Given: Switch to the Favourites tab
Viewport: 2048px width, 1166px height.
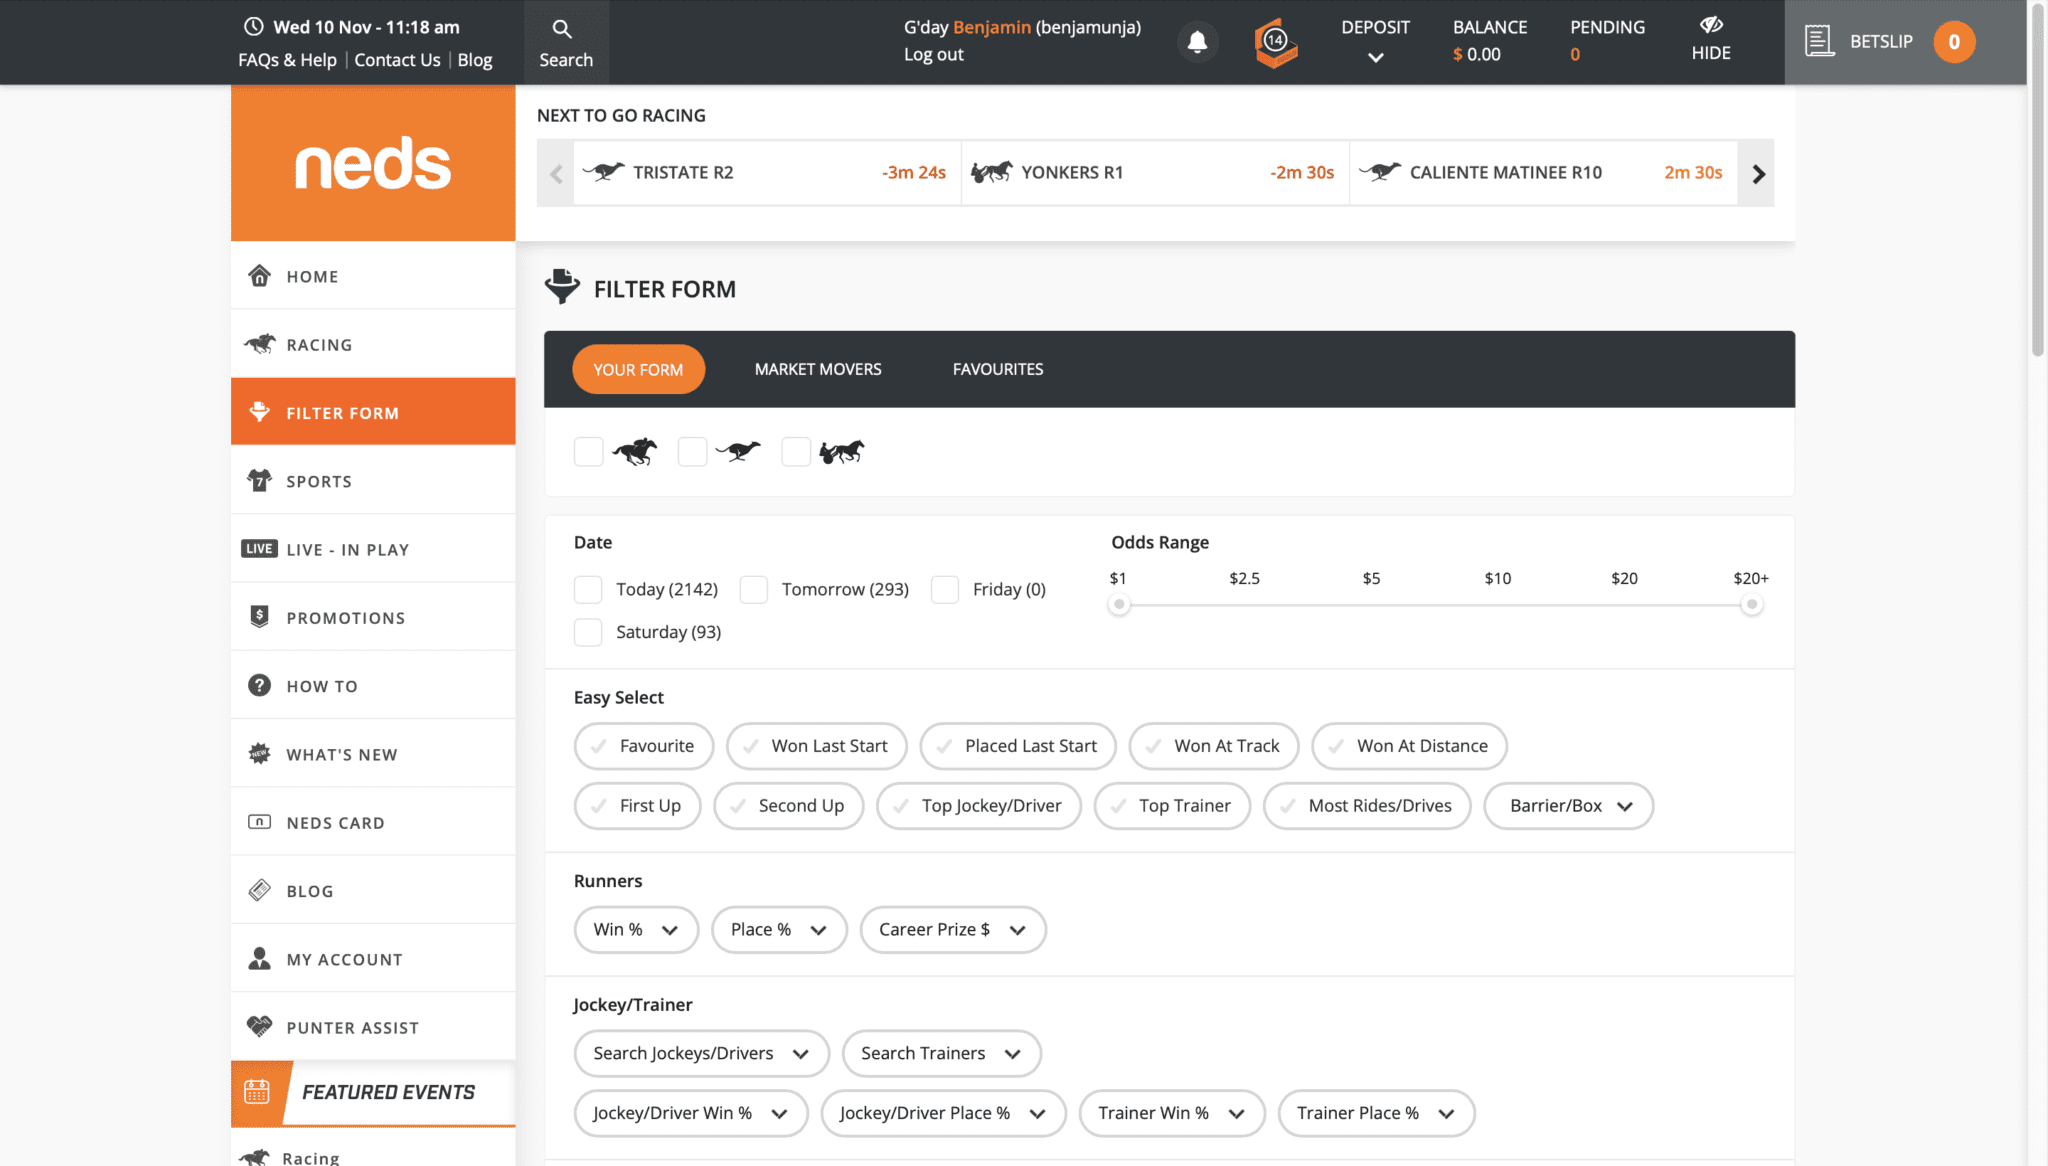Looking at the screenshot, I should [997, 370].
